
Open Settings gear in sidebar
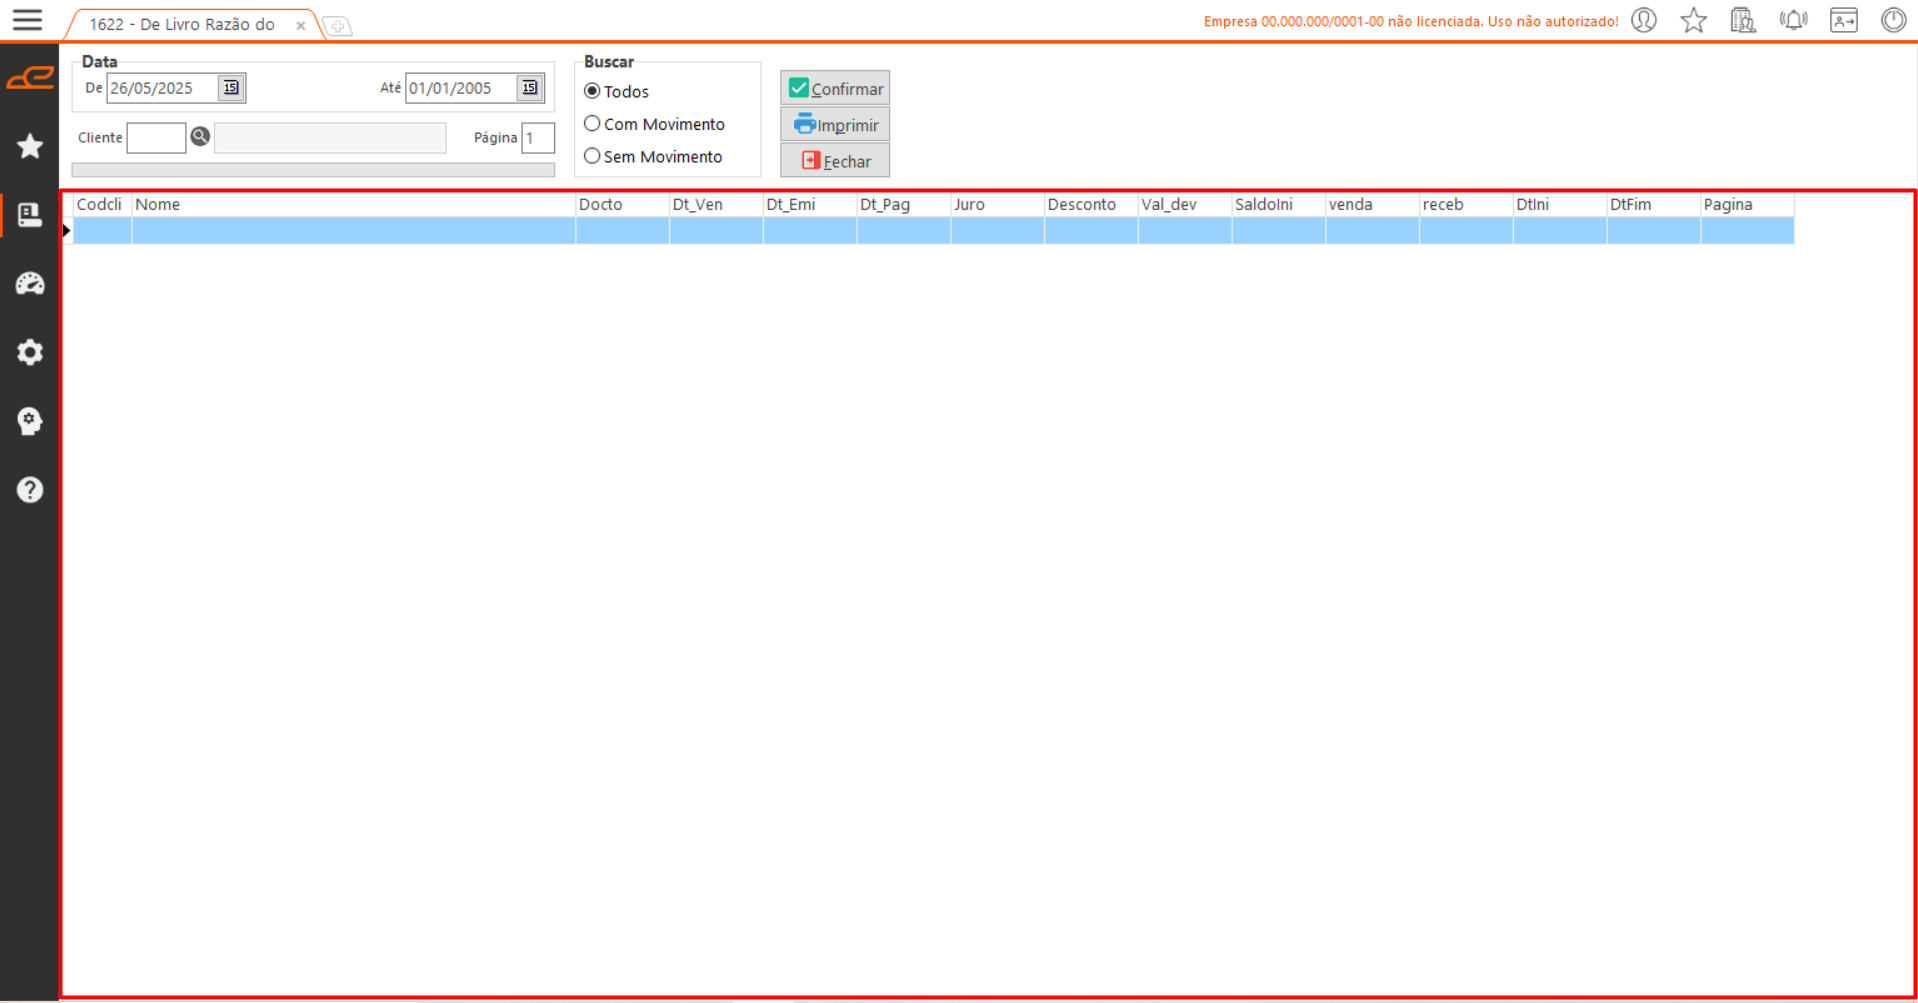pos(30,353)
